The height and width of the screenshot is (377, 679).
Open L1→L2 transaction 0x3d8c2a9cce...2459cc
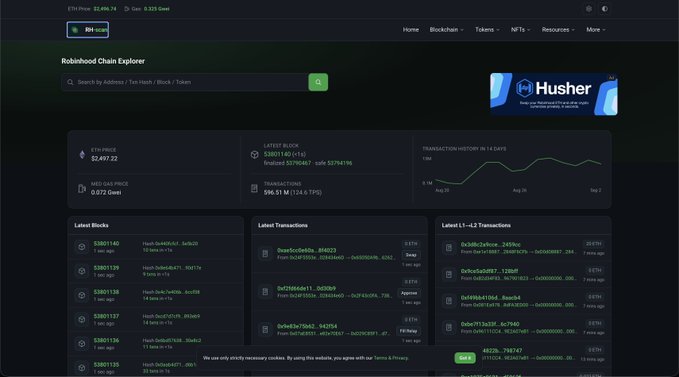pos(491,245)
